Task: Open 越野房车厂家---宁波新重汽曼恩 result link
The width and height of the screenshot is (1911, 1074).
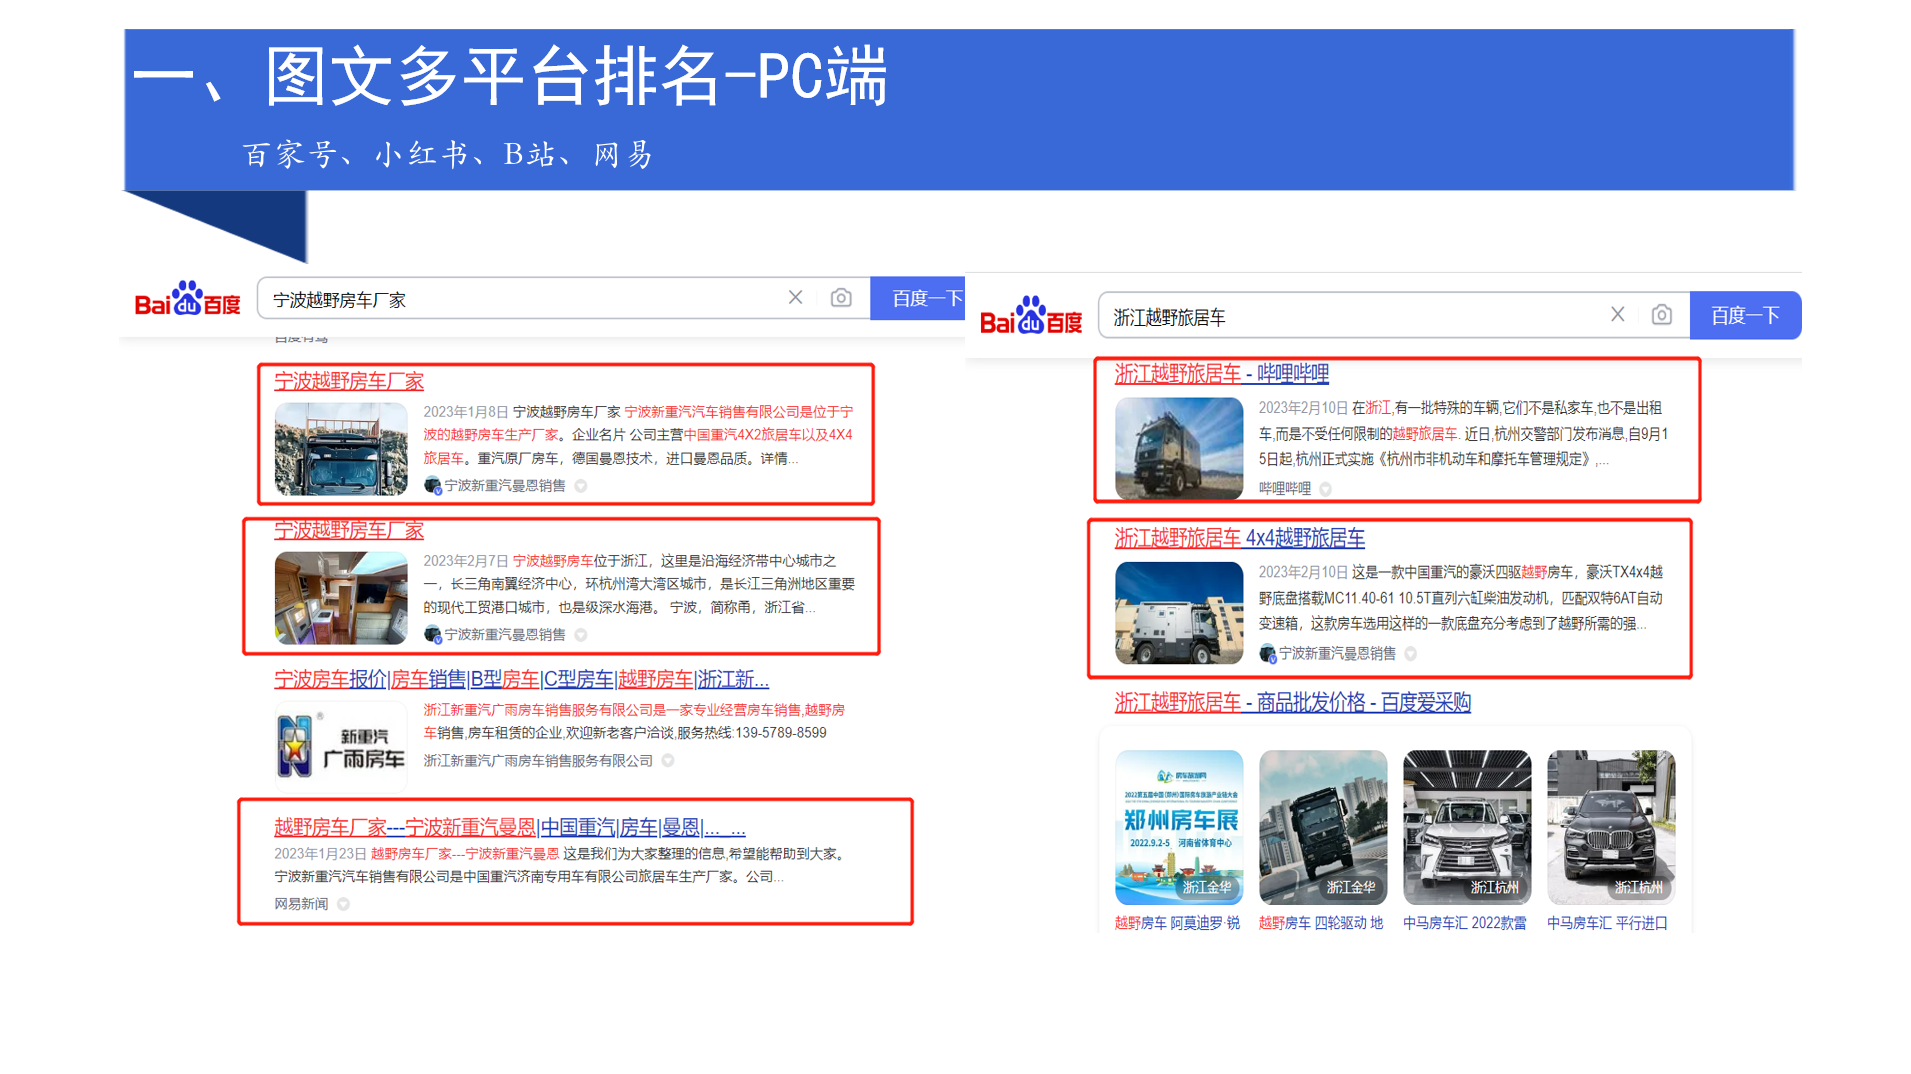Action: (x=510, y=827)
